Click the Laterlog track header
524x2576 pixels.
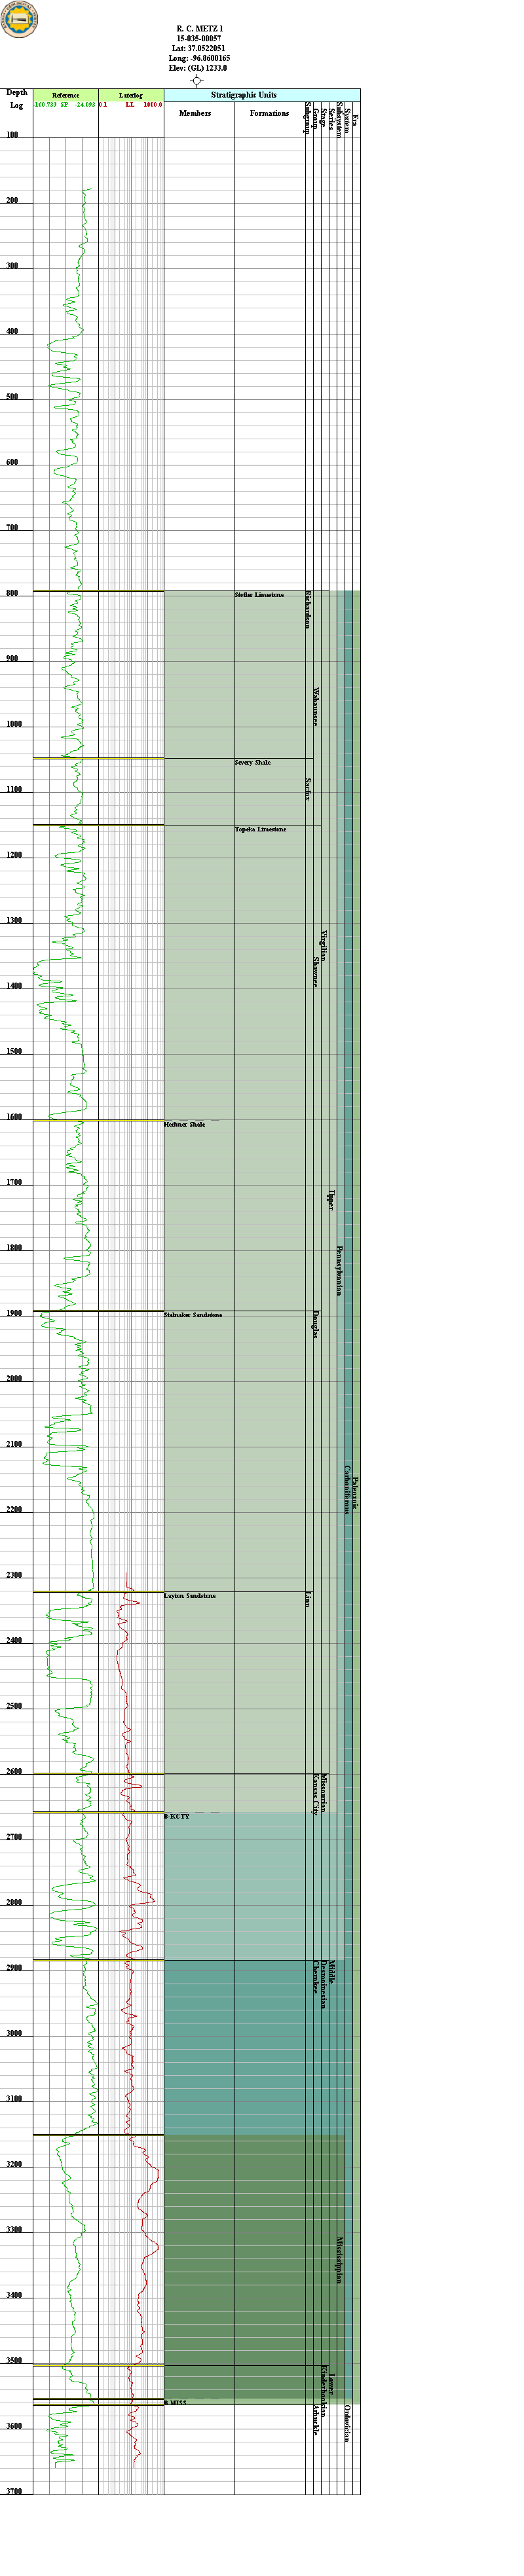coord(131,95)
